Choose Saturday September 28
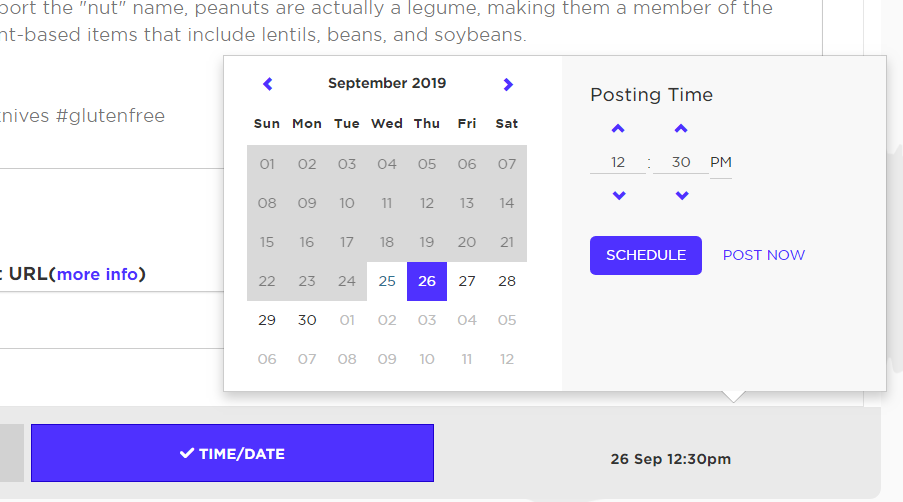Image resolution: width=903 pixels, height=502 pixels. pyautogui.click(x=507, y=281)
